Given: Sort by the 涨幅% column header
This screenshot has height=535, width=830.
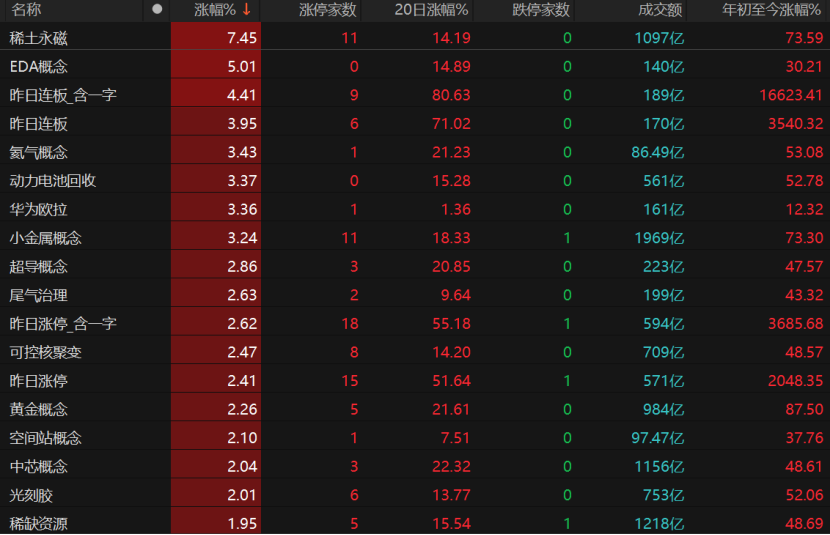Looking at the screenshot, I should pyautogui.click(x=214, y=10).
